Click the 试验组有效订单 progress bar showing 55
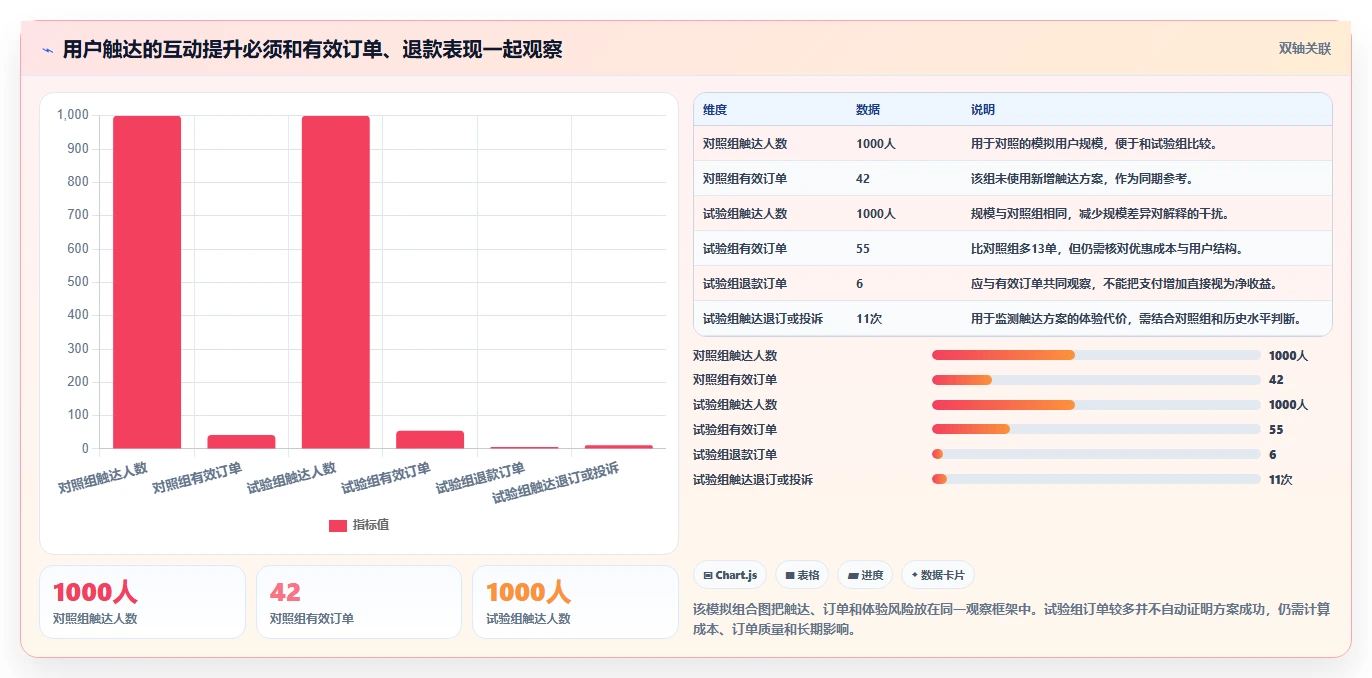 pyautogui.click(x=1096, y=430)
